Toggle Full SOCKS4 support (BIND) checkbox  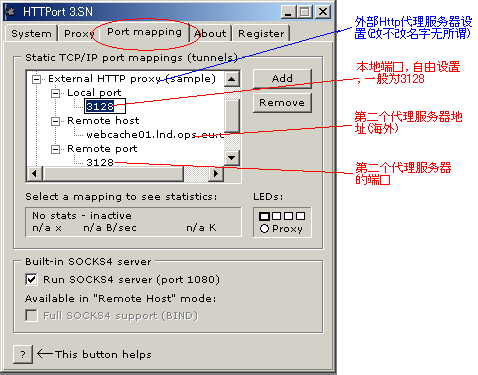31,315
